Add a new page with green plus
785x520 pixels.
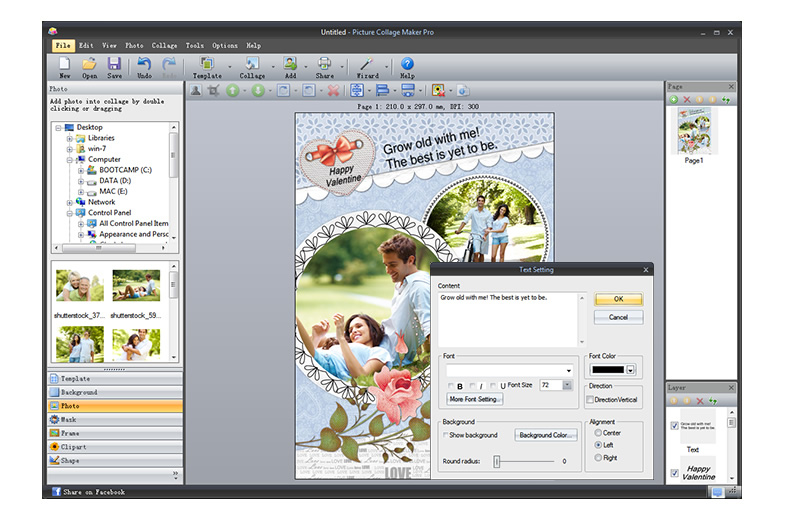pos(674,100)
